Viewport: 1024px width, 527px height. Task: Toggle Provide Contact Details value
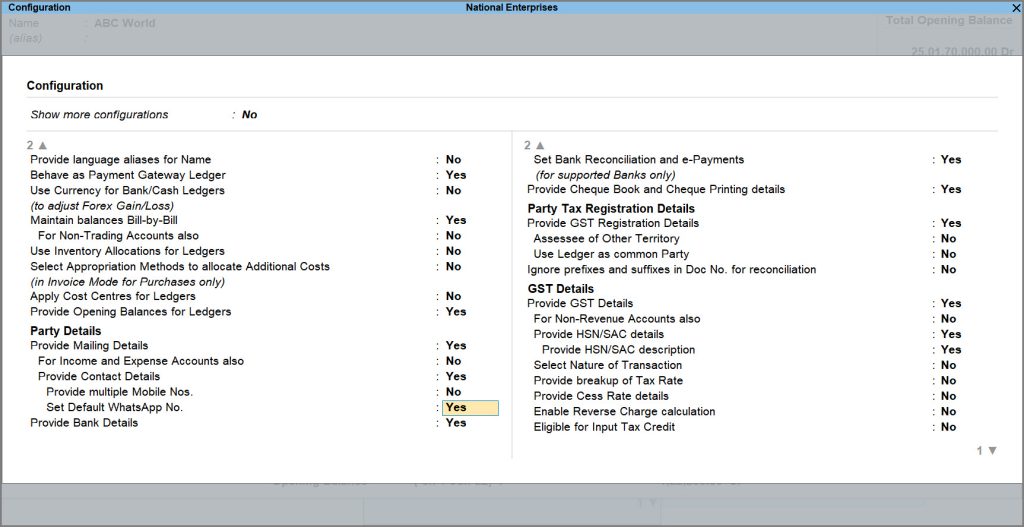click(456, 377)
